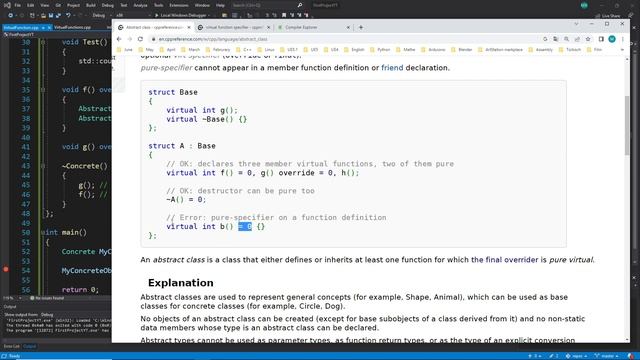Click the share page icon in the address bar

click(577, 39)
